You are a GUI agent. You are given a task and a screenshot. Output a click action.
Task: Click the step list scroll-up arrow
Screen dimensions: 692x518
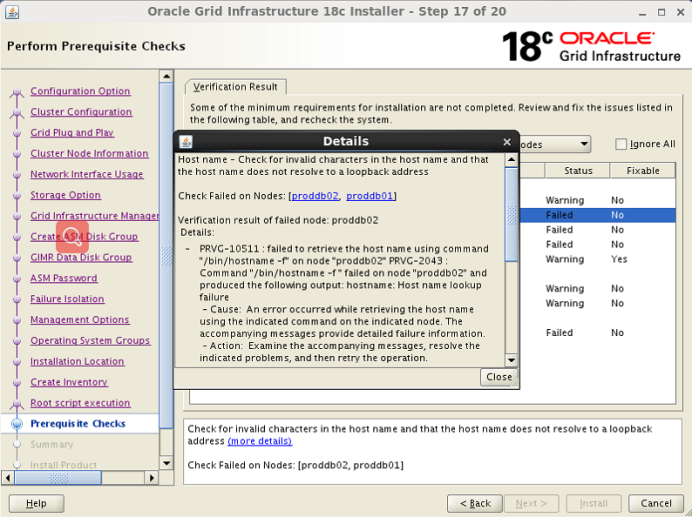coord(166,77)
